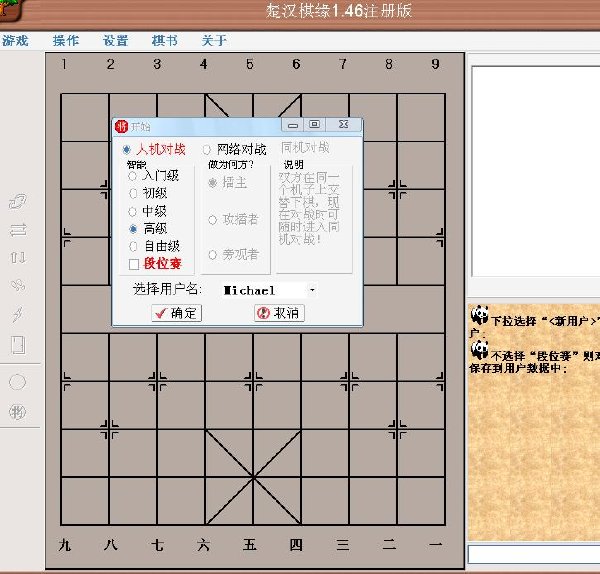Click the second panda icon in tips panel
This screenshot has width=600, height=574.
point(479,350)
